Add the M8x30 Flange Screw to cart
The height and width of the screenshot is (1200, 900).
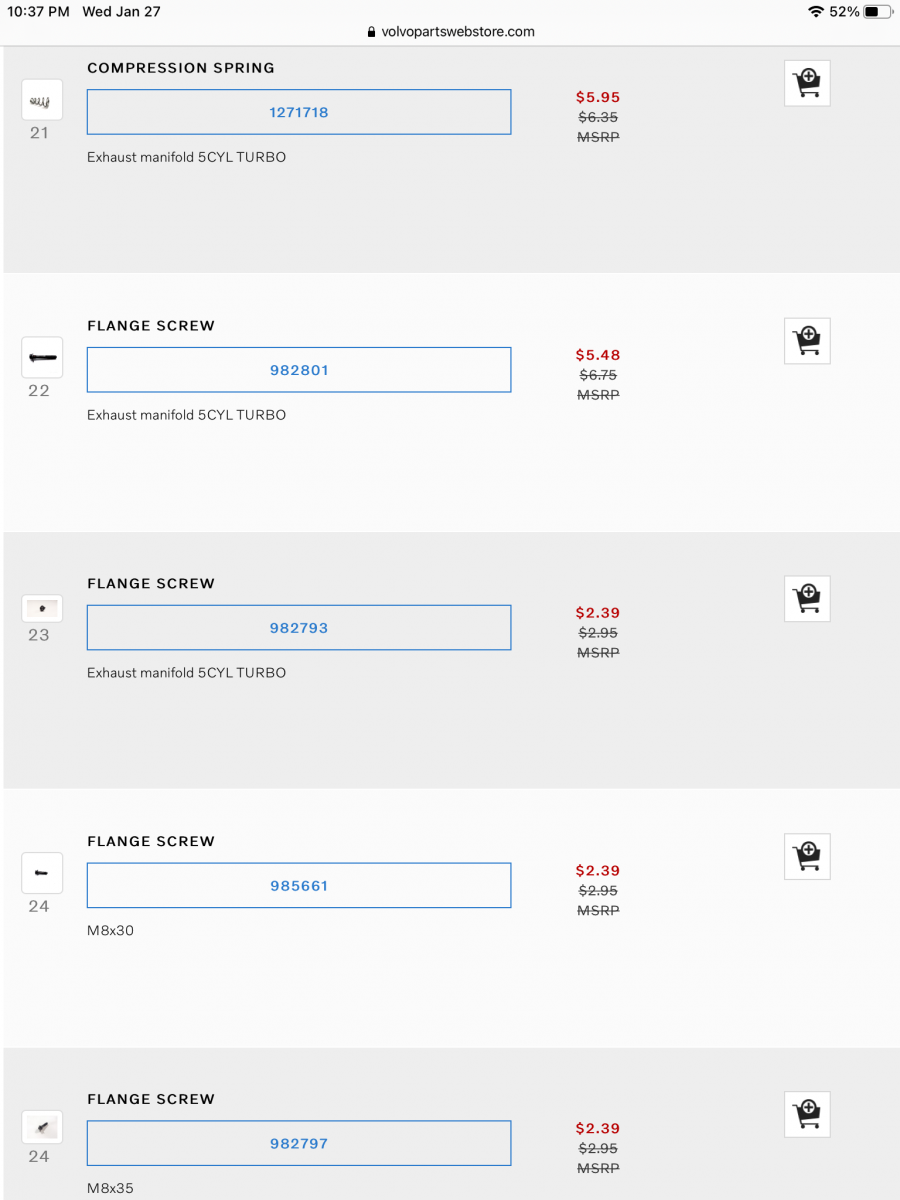pyautogui.click(x=807, y=856)
